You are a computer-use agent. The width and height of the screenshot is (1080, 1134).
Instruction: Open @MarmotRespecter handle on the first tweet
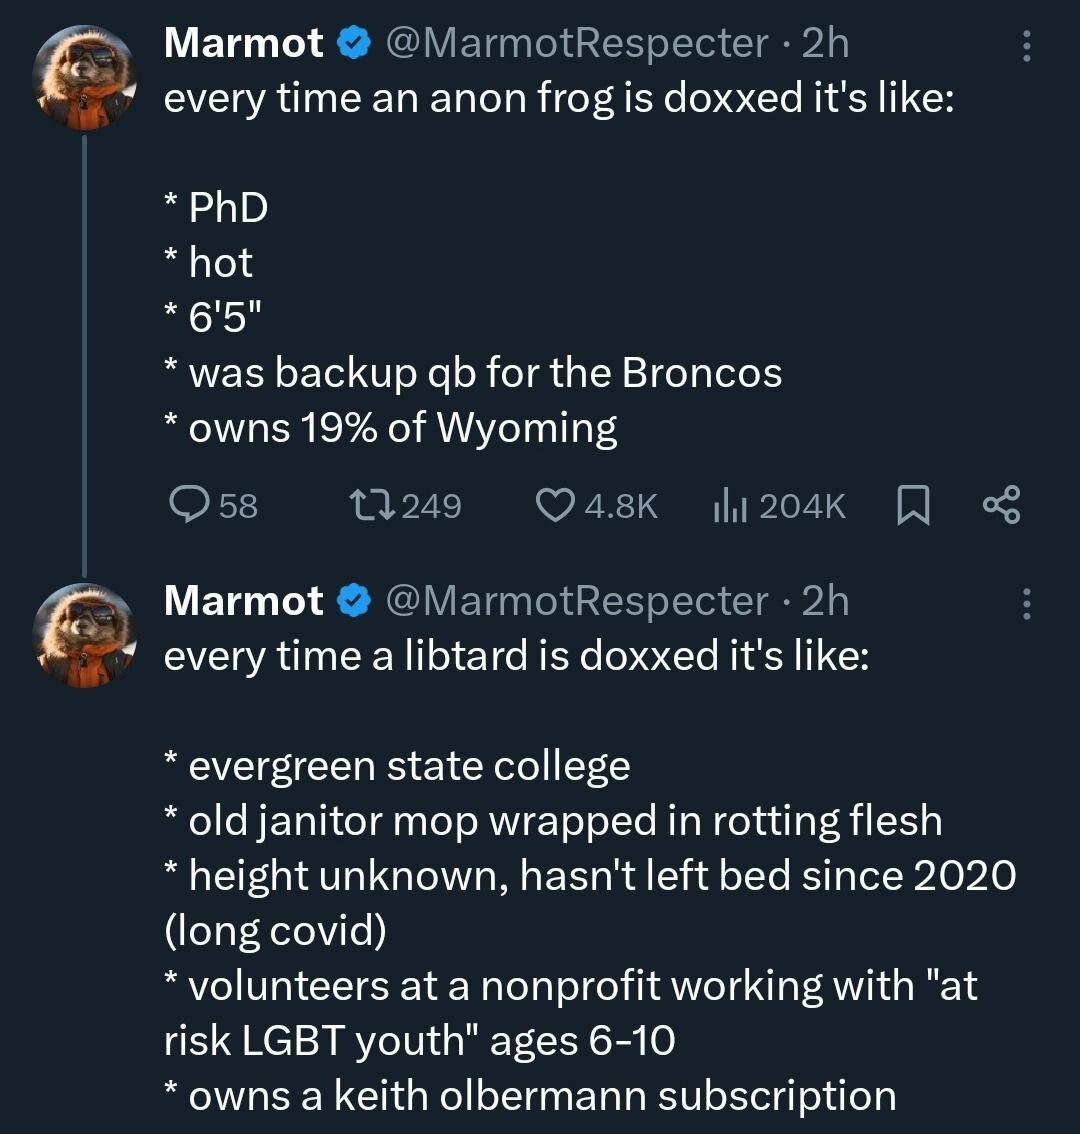[576, 44]
